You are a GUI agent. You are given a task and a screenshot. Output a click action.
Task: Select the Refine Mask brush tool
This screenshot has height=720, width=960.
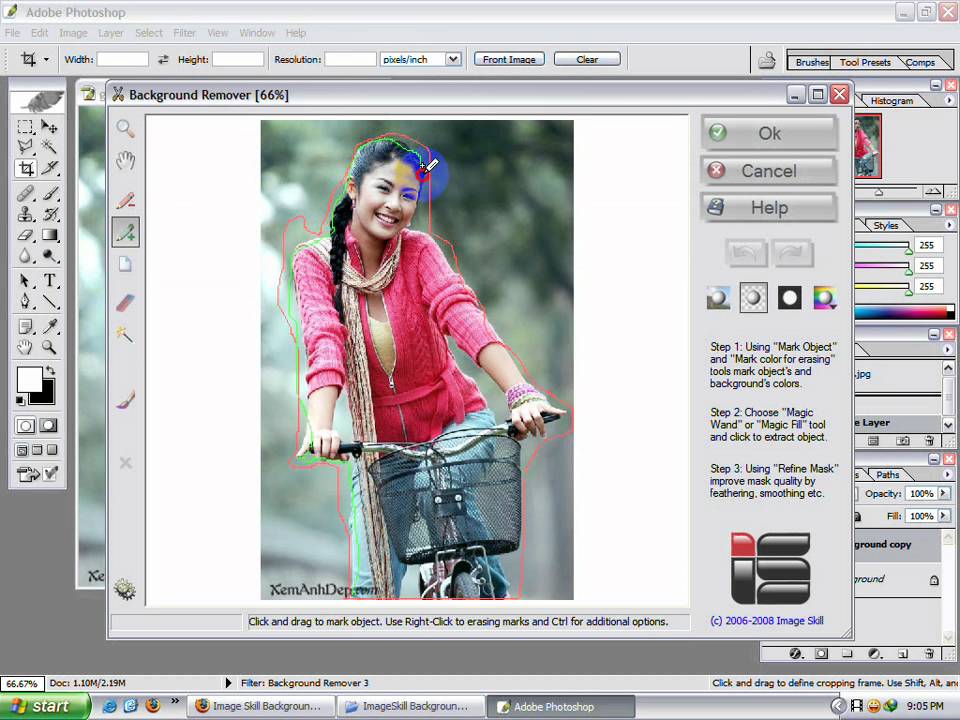coord(126,399)
